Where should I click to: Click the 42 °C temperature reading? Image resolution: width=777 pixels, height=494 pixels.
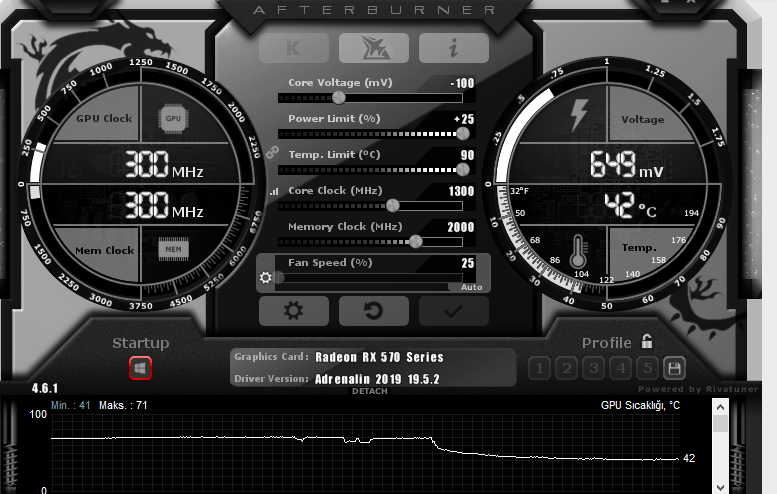[630, 205]
